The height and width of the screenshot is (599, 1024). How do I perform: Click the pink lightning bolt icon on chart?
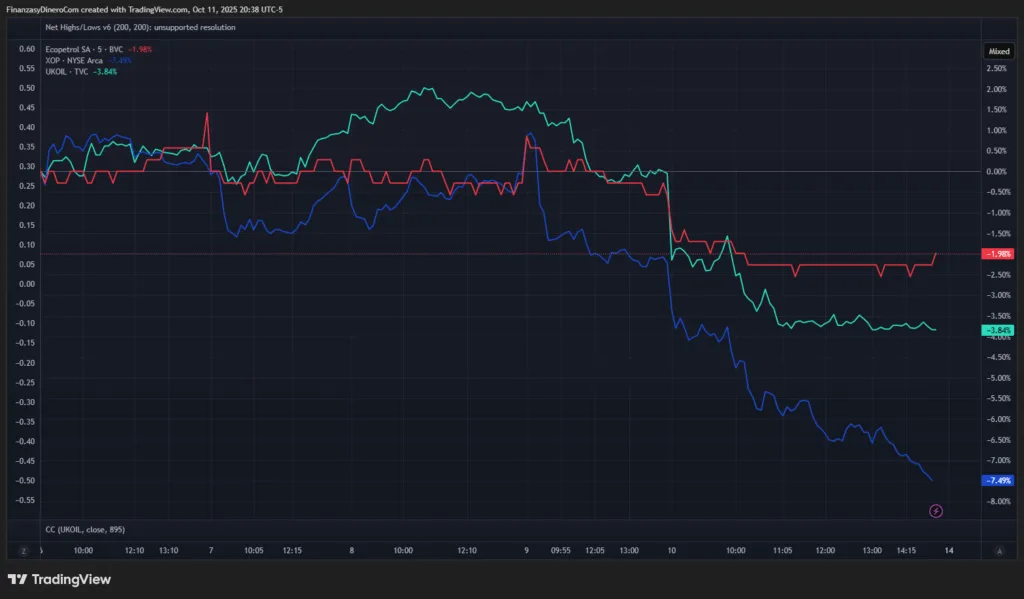pos(936,511)
